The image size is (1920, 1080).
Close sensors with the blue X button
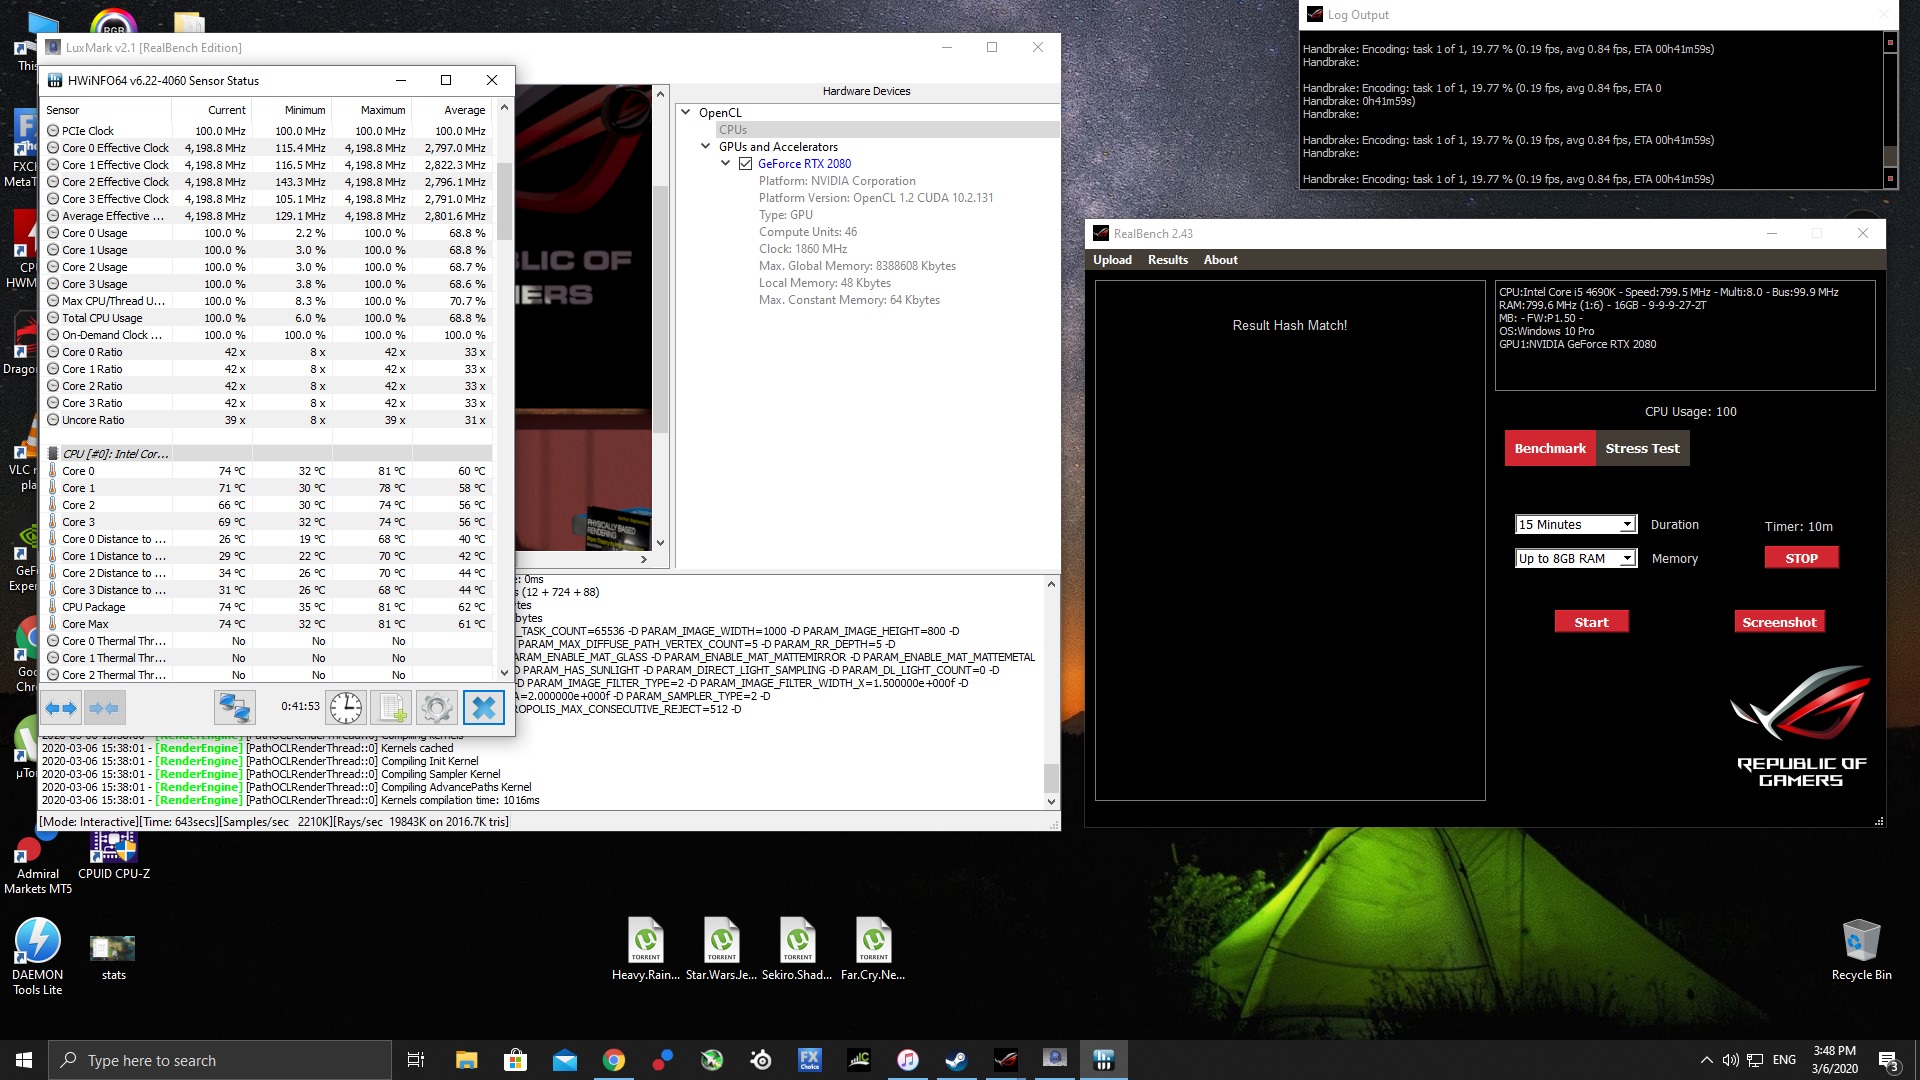click(x=484, y=708)
